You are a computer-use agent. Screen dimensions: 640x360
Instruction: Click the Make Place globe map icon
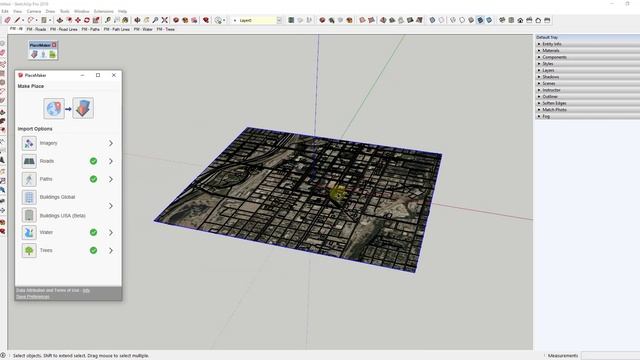[54, 108]
